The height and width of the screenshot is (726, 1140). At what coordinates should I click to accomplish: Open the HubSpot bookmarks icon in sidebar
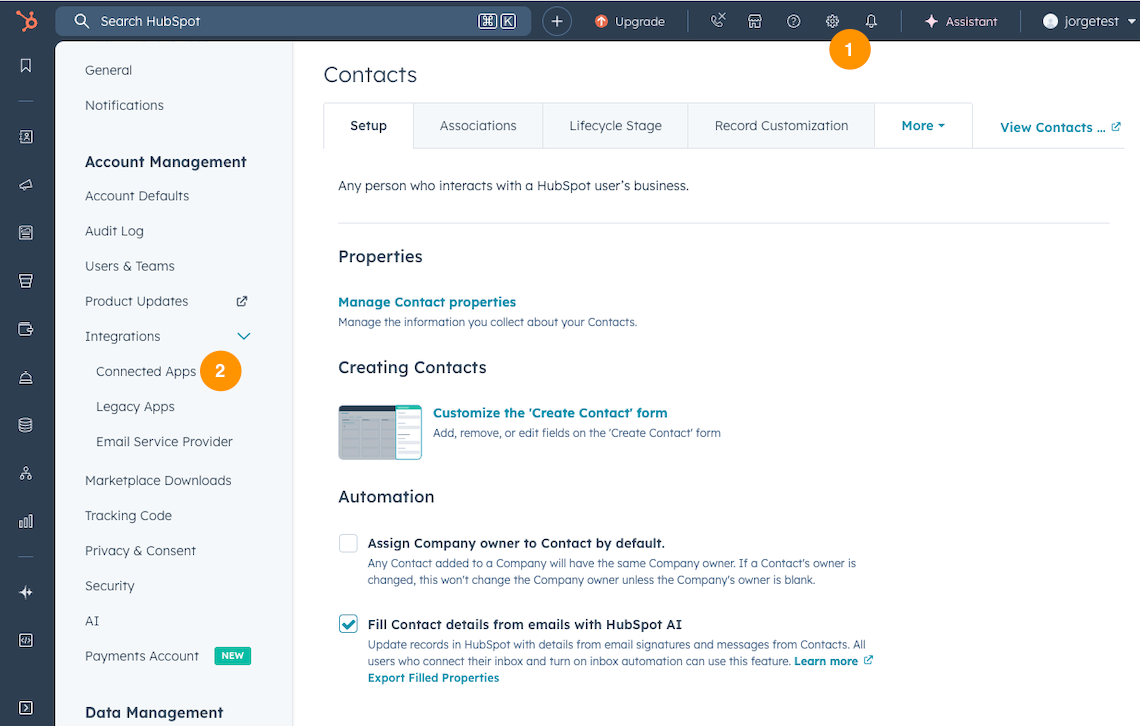coord(26,65)
